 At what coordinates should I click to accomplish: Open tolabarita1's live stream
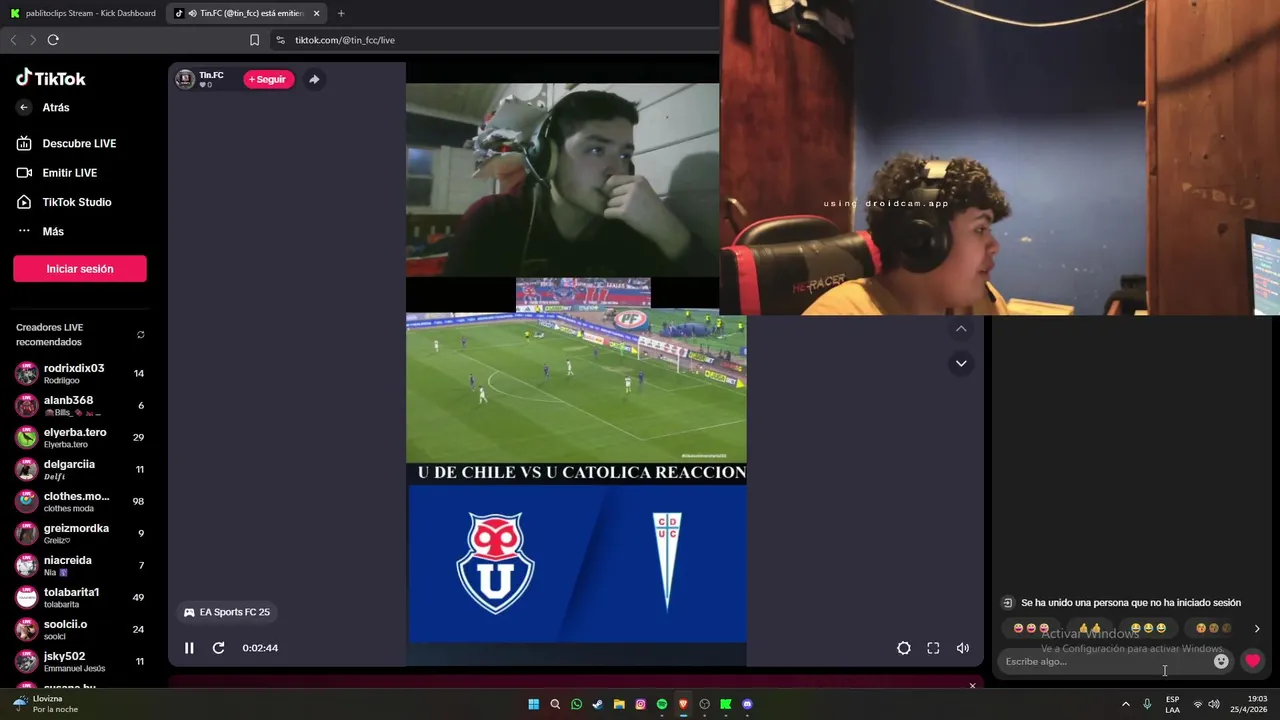tap(80, 597)
